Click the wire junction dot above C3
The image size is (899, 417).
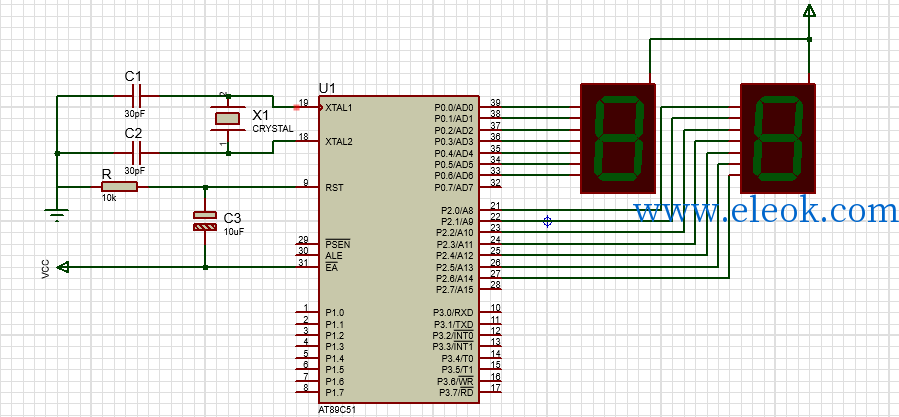[205, 187]
